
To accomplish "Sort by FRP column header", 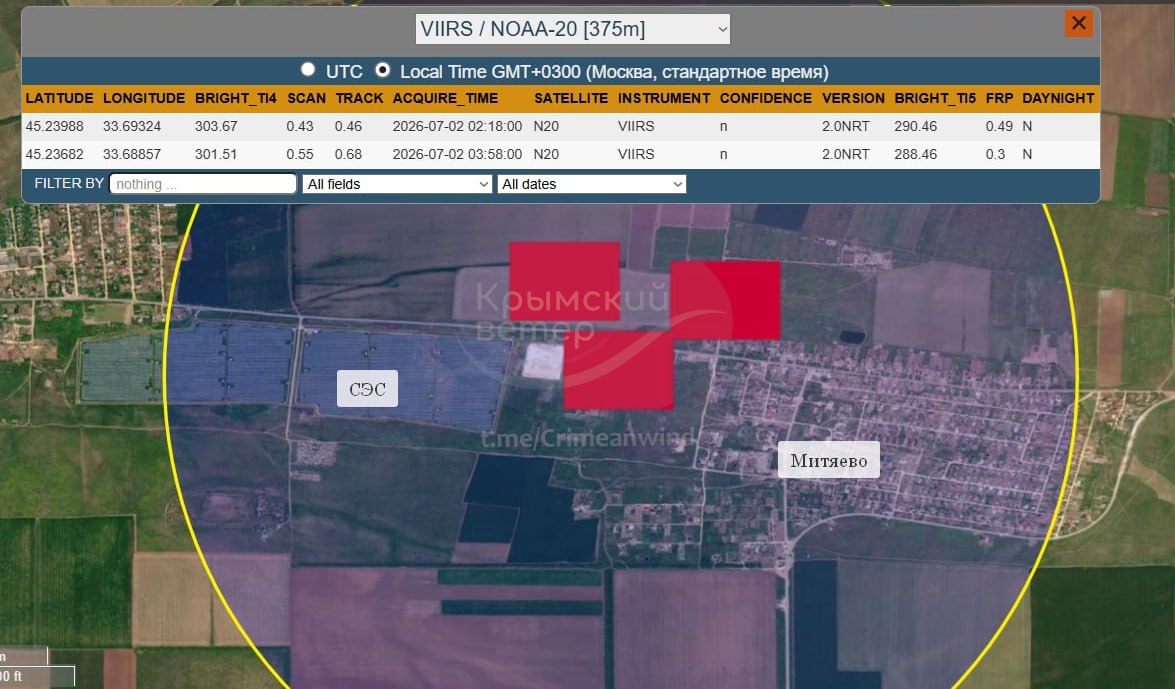I will coord(999,98).
